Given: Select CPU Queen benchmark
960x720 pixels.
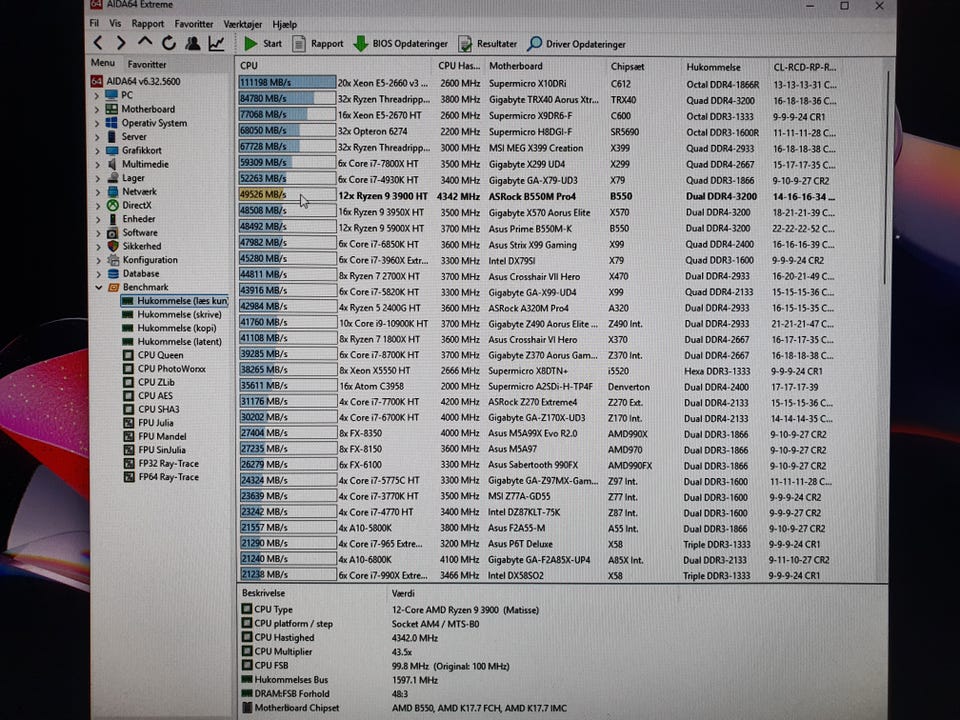Looking at the screenshot, I should tap(154, 355).
